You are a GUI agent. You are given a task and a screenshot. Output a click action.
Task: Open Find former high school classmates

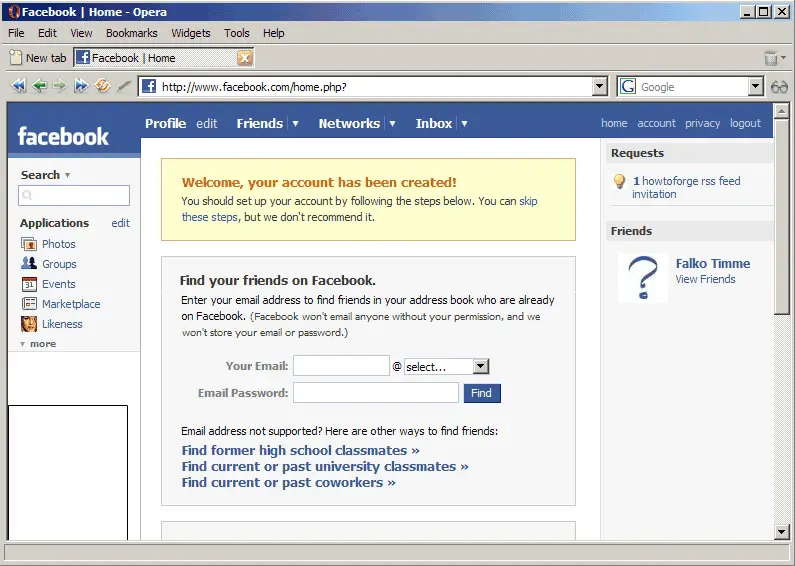coord(301,450)
